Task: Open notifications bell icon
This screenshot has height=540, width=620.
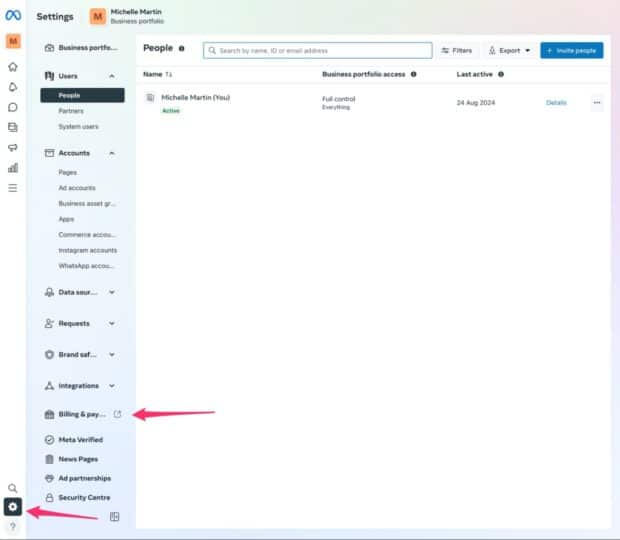Action: click(13, 87)
